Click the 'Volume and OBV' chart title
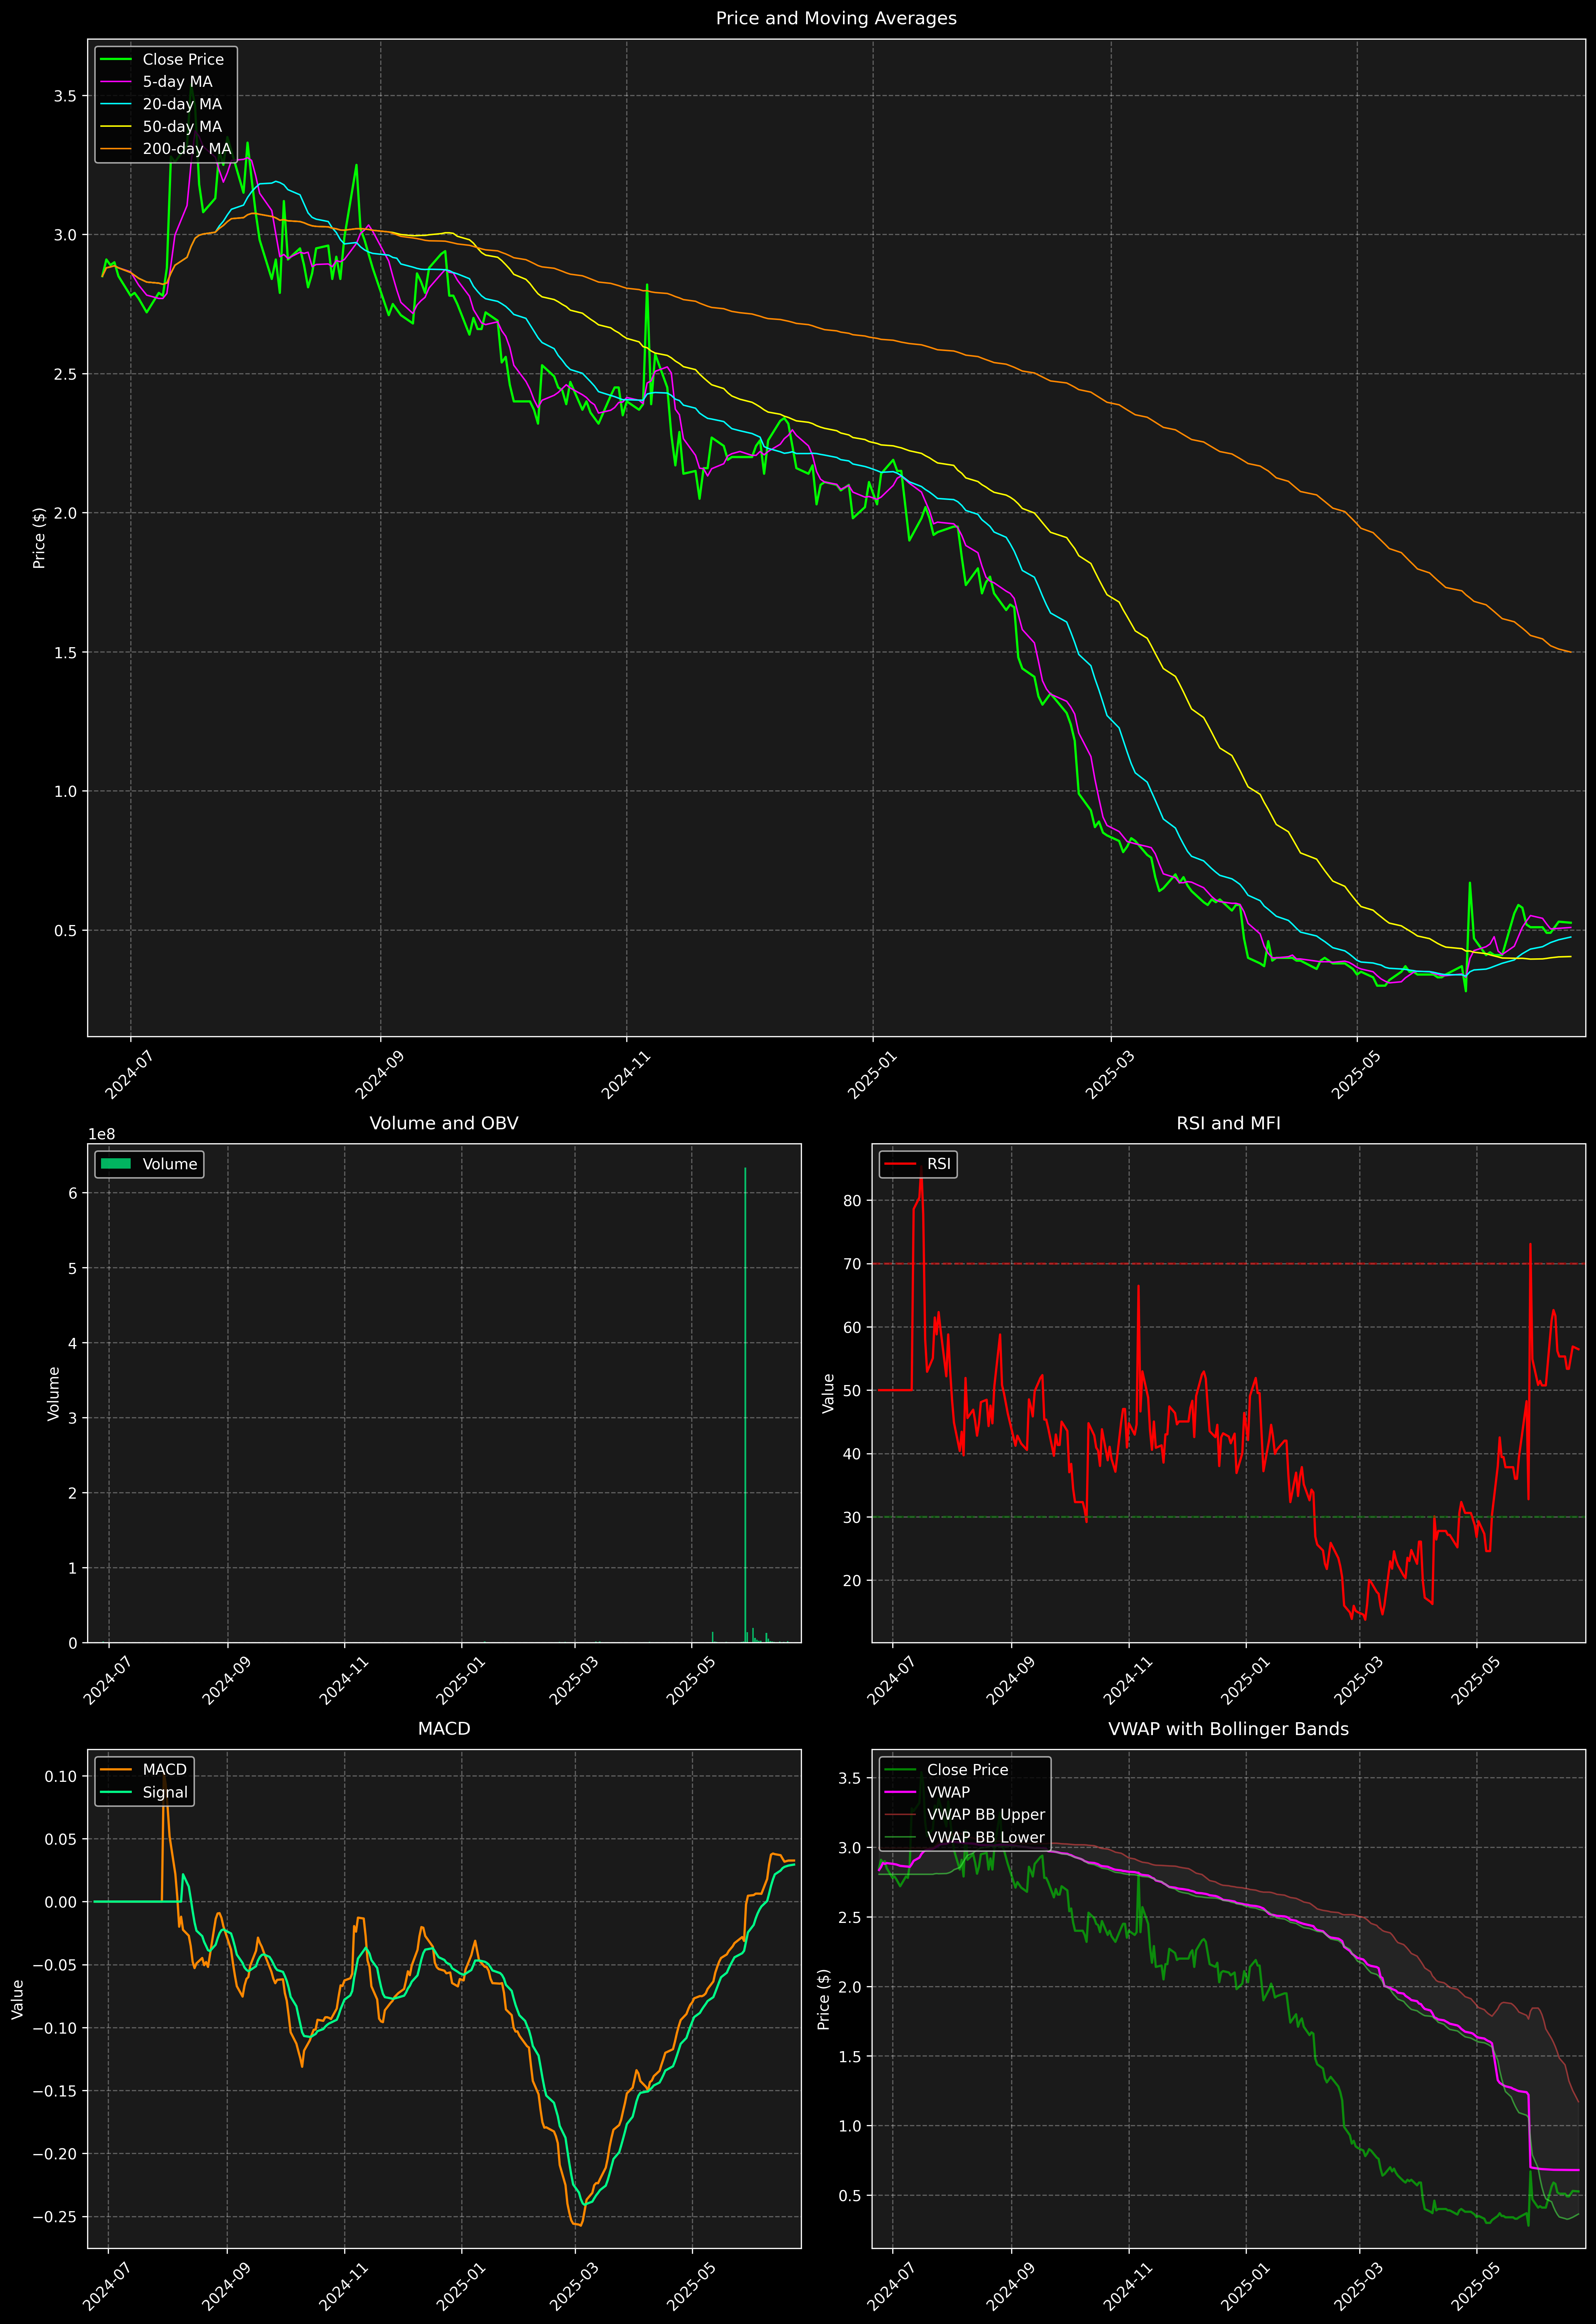Image resolution: width=1596 pixels, height=2324 pixels. 444,1123
